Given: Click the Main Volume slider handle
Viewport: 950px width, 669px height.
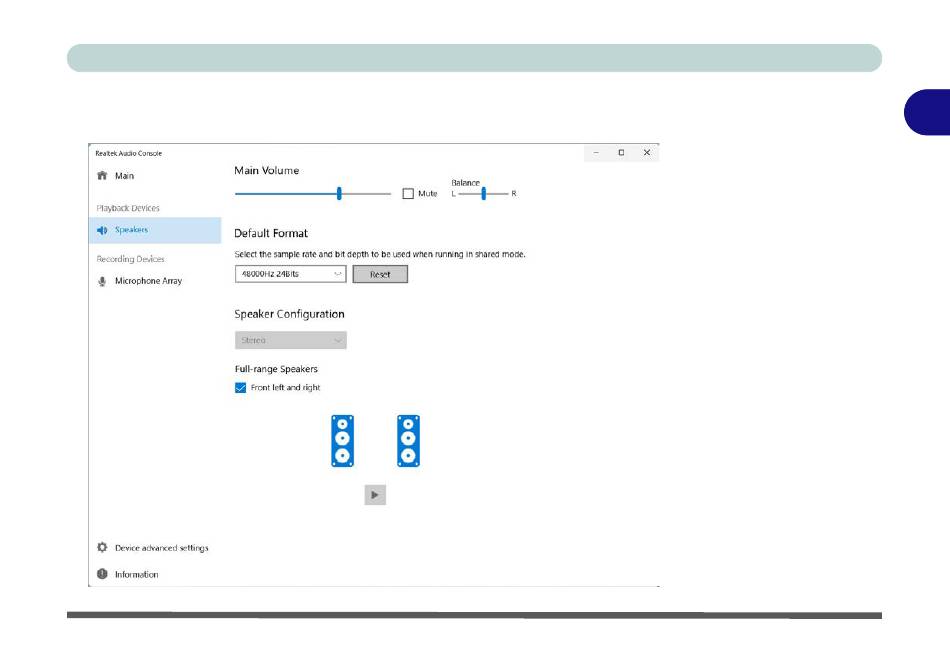Looking at the screenshot, I should 340,193.
